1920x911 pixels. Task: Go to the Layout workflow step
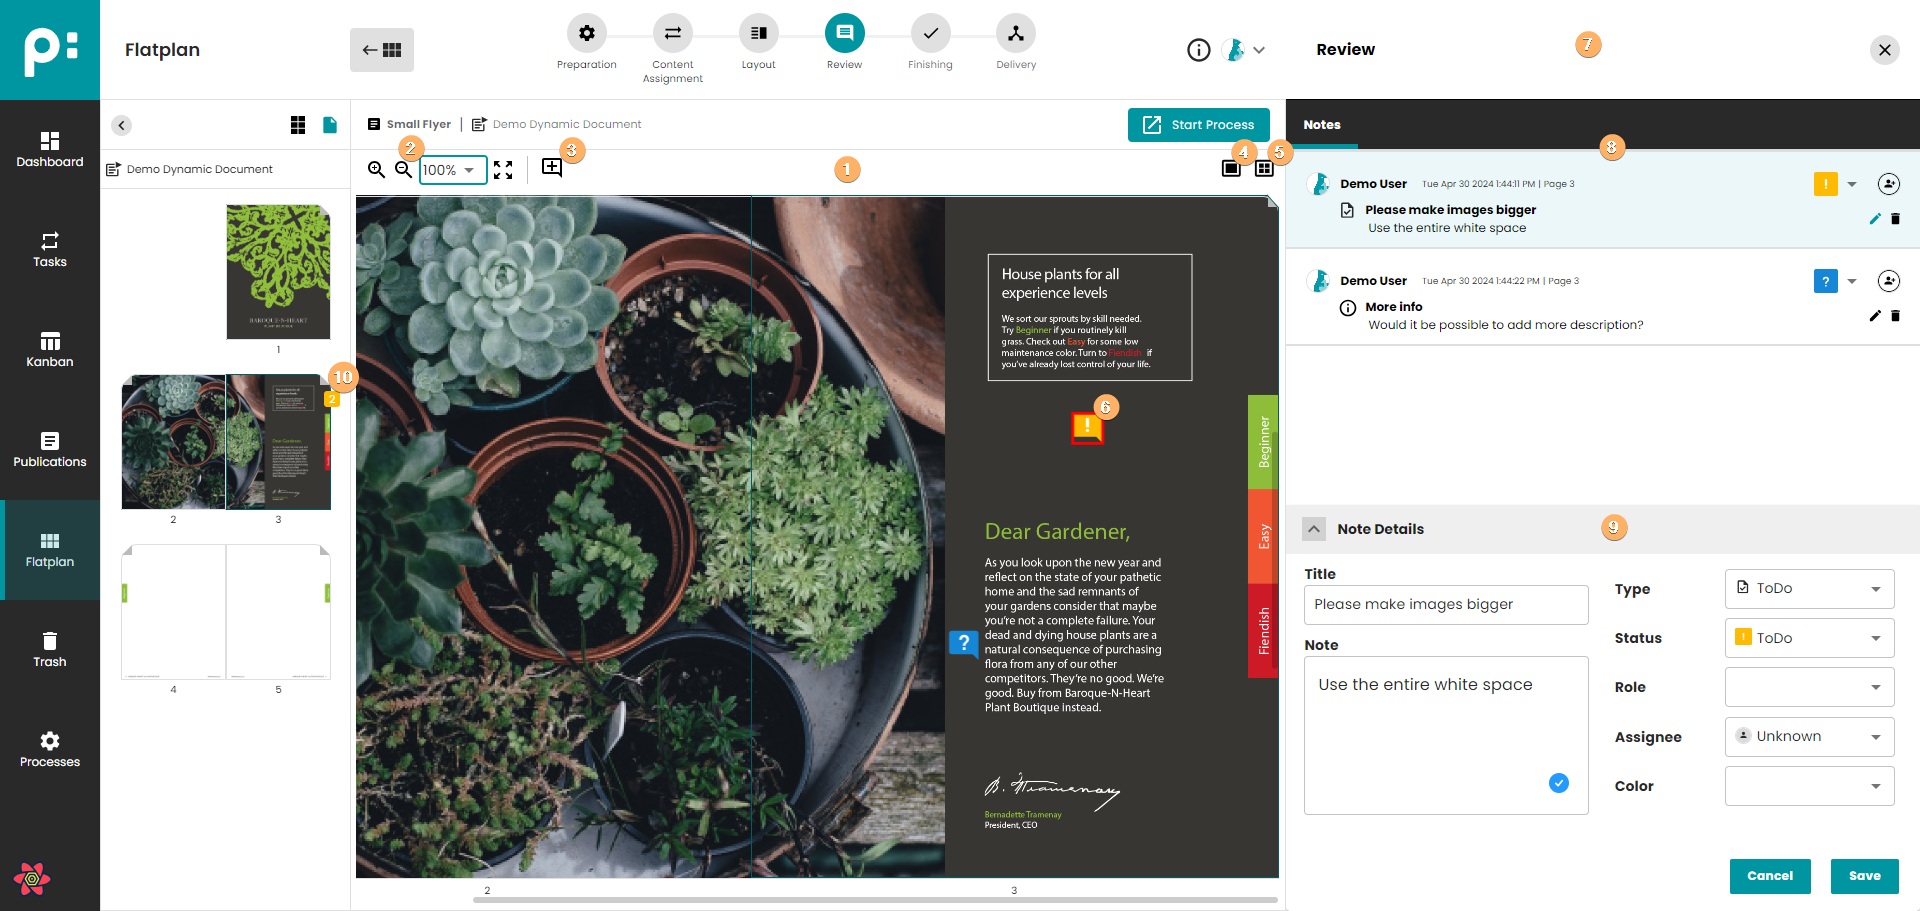click(x=758, y=42)
